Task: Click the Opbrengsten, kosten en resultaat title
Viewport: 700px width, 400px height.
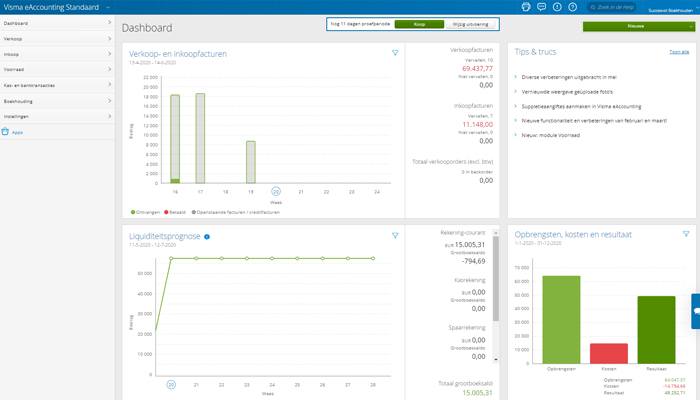Action: [573, 234]
